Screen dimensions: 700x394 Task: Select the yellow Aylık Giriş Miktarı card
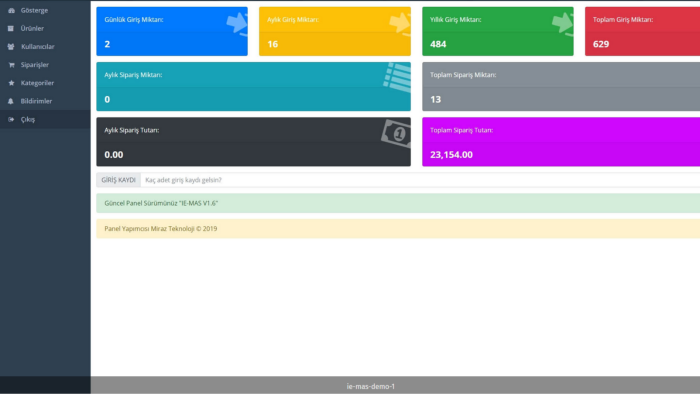335,31
